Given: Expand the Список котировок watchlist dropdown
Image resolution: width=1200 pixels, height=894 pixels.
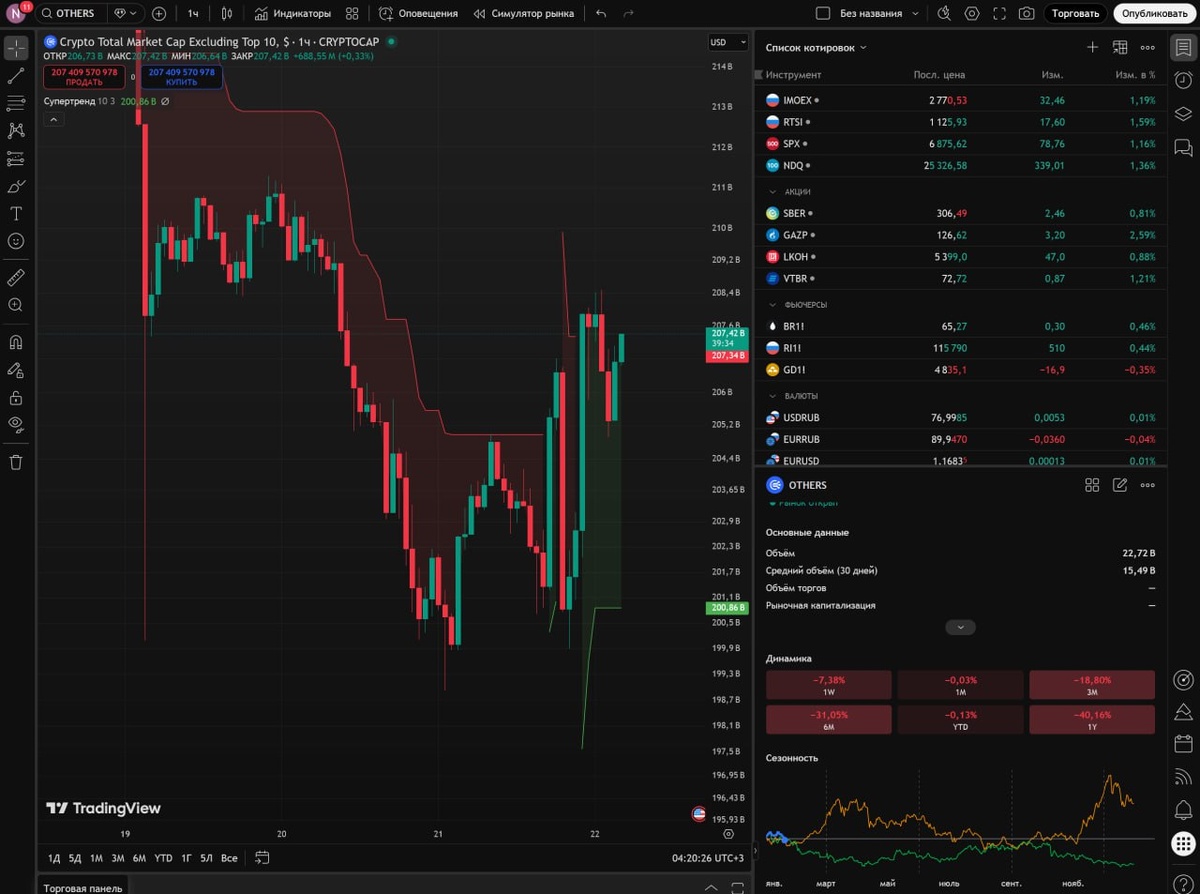Looking at the screenshot, I should click(x=816, y=47).
